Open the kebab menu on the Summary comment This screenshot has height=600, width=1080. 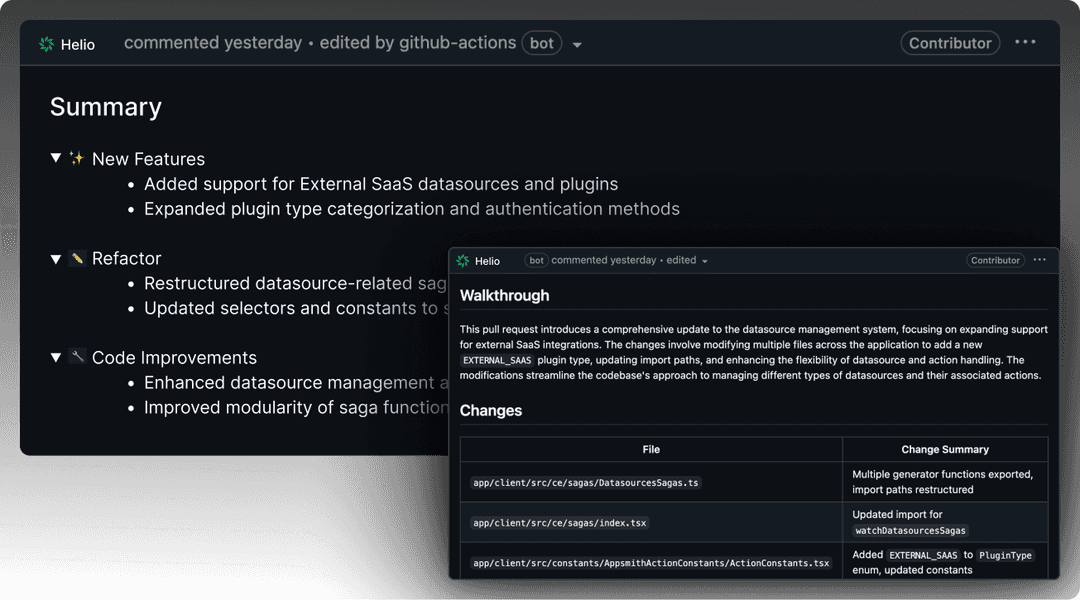tap(1025, 42)
